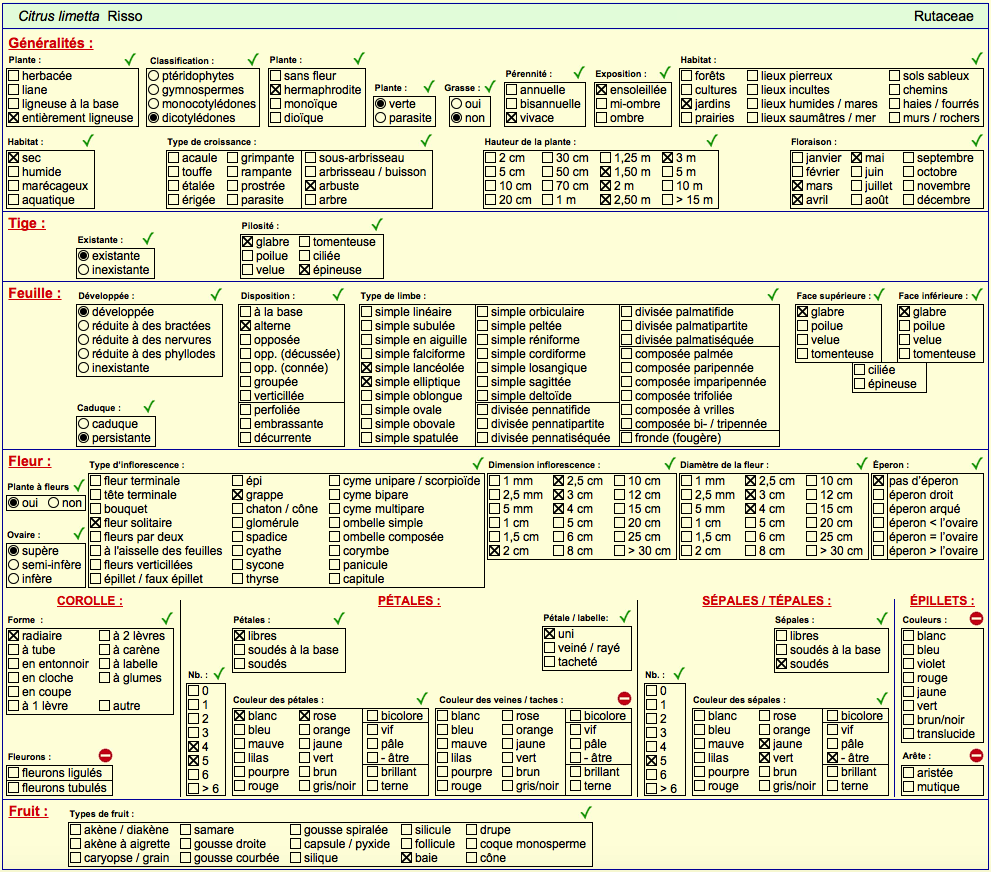This screenshot has height=872, width=991.
Task: Click the ÉPILLETS heading link
Action: pyautogui.click(x=942, y=601)
